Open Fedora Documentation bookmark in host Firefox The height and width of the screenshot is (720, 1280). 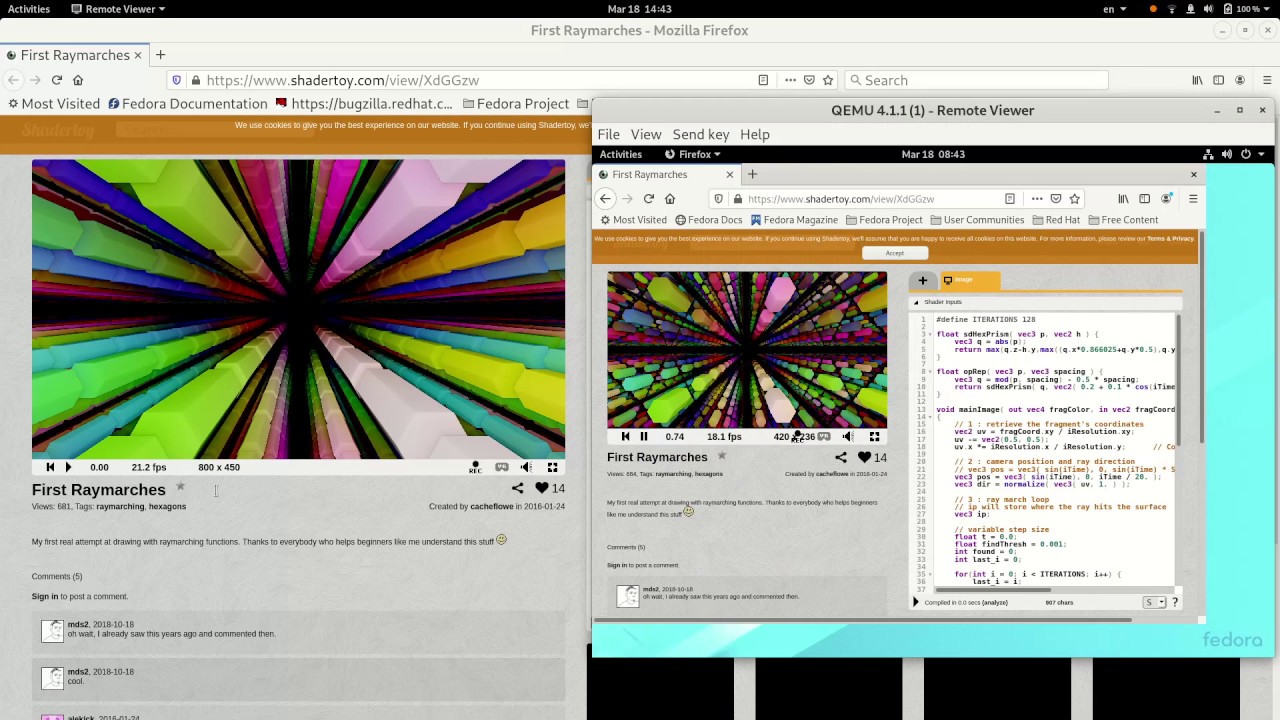(188, 103)
